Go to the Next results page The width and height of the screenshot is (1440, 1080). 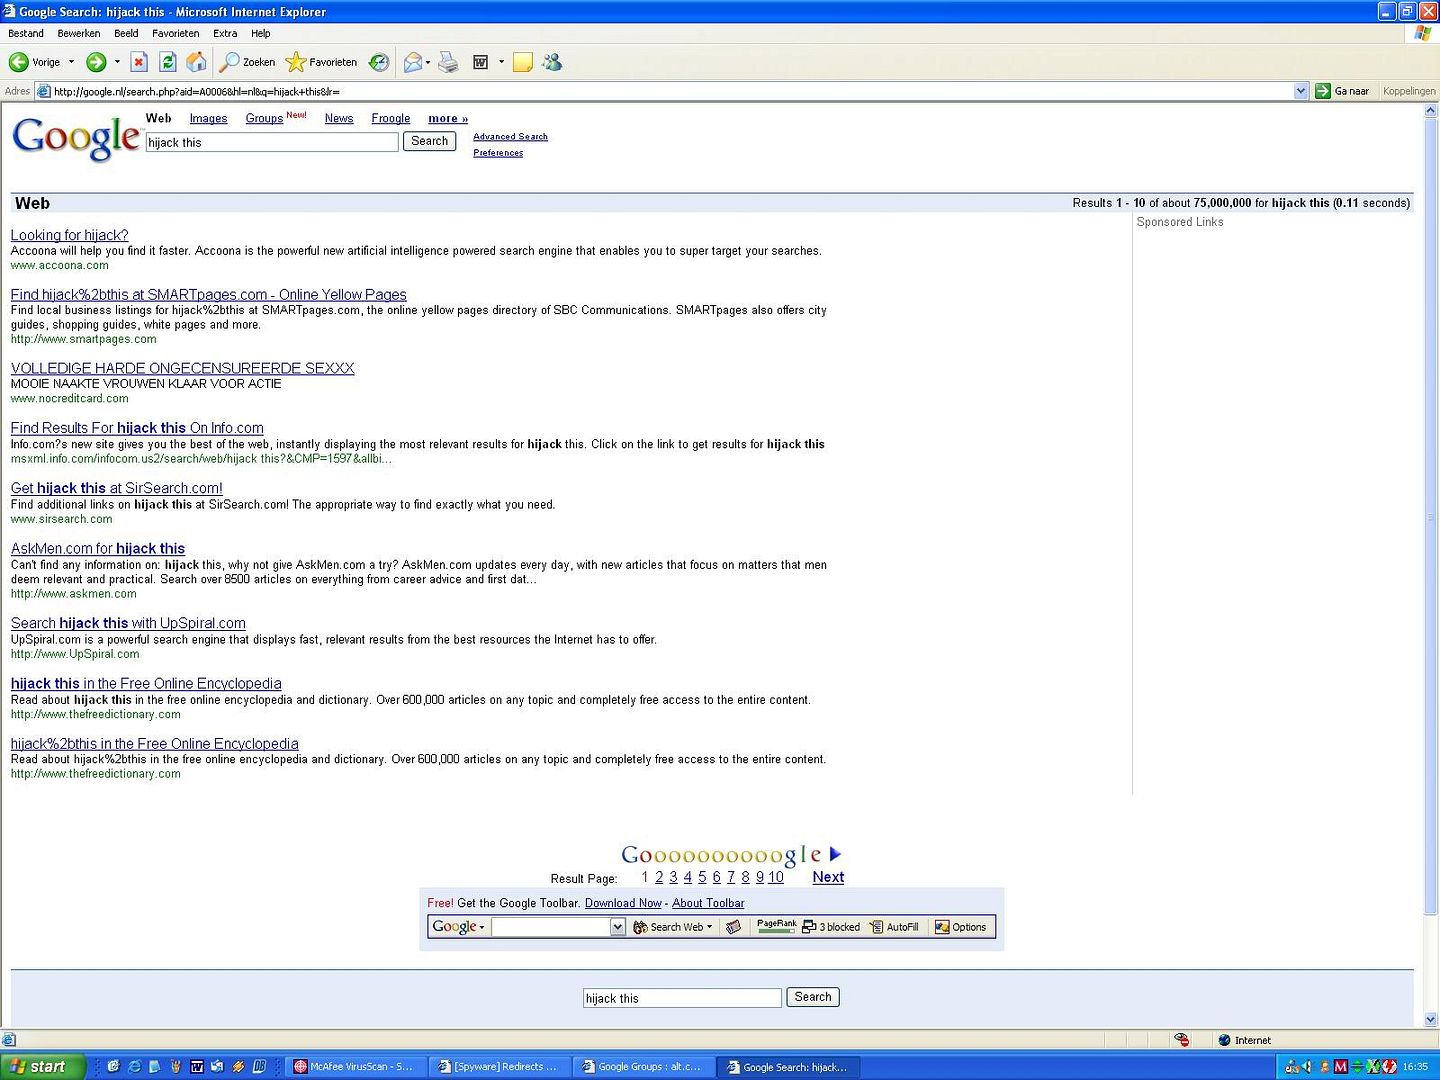[x=828, y=877]
